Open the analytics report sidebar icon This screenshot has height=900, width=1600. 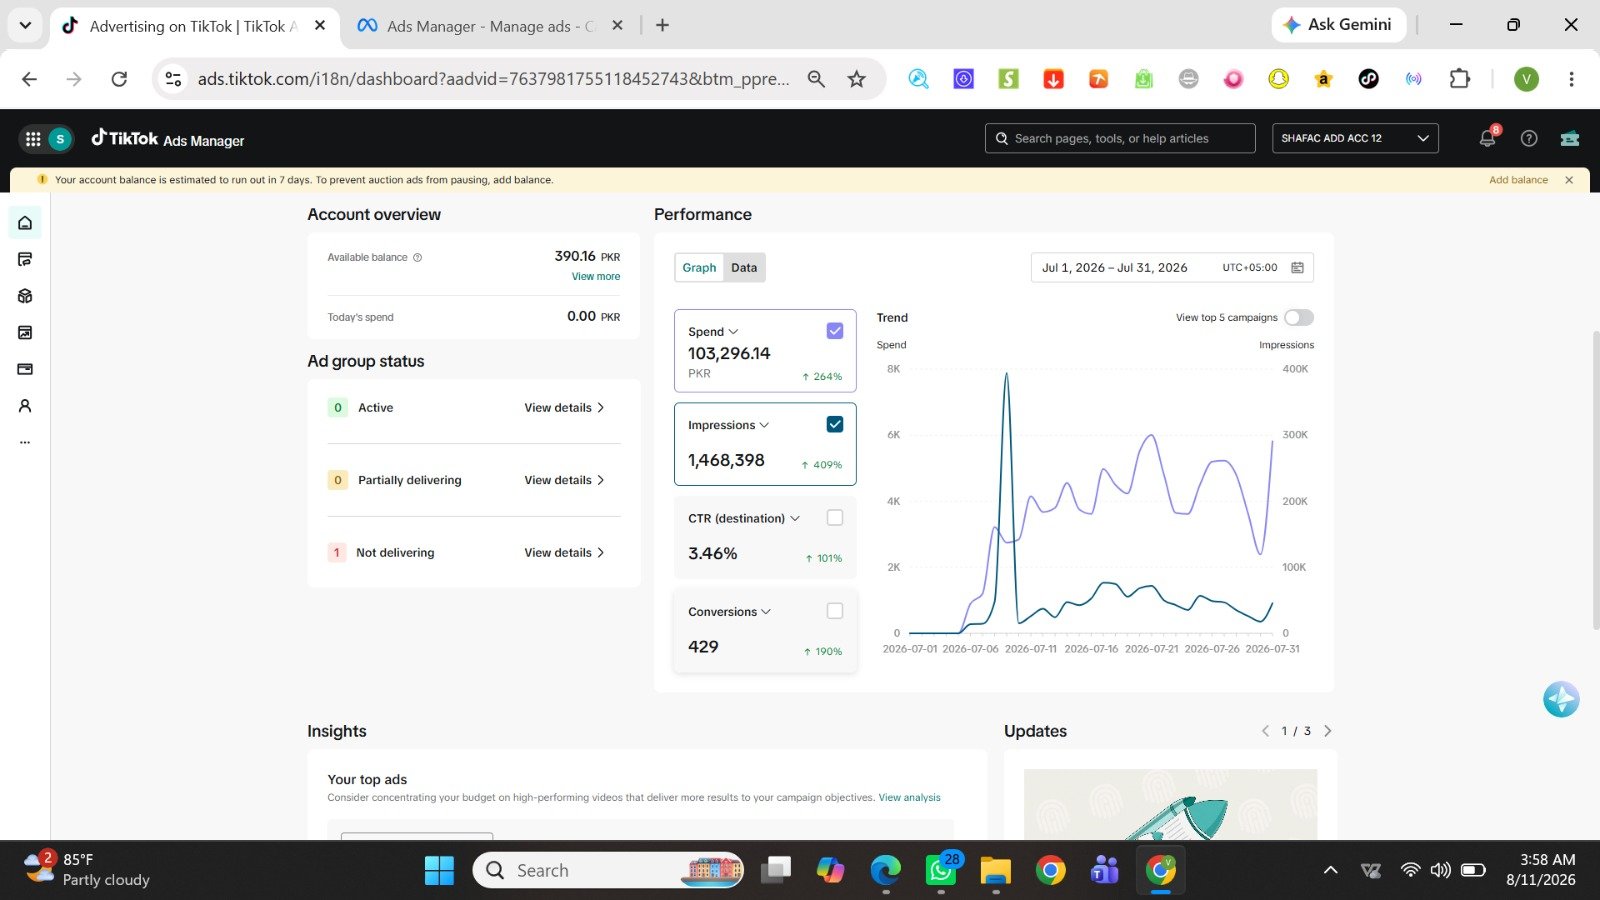tap(25, 332)
